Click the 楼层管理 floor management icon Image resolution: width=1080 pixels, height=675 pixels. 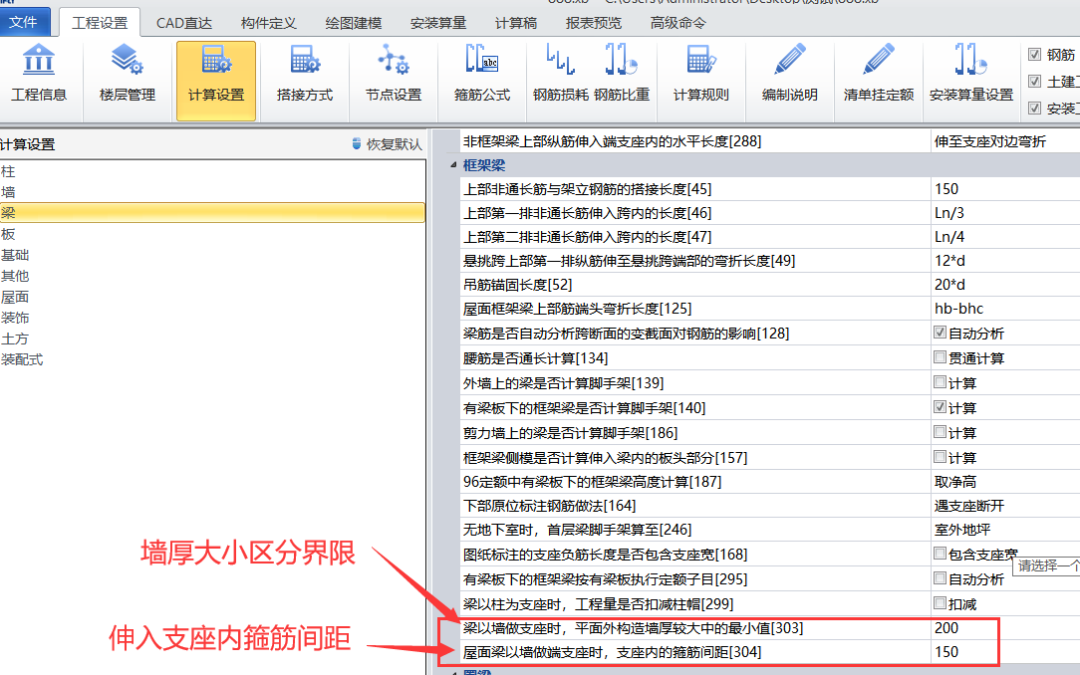pyautogui.click(x=126, y=76)
